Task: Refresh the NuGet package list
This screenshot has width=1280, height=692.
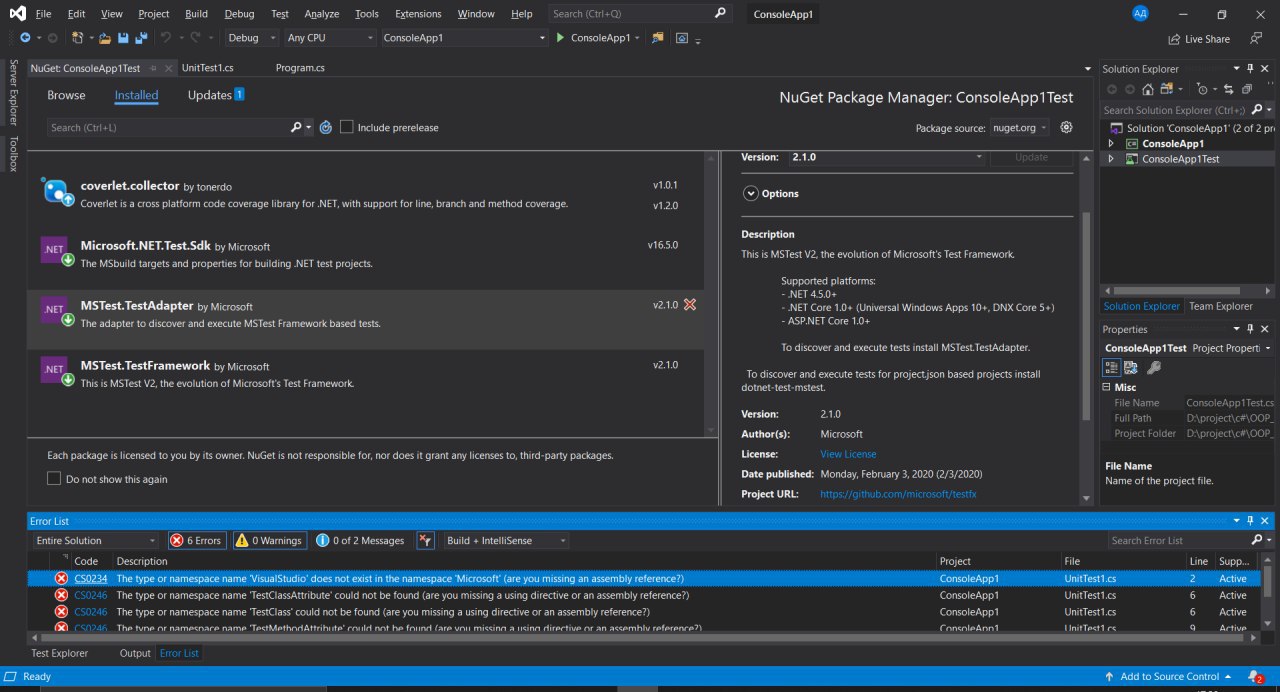Action: 325,127
